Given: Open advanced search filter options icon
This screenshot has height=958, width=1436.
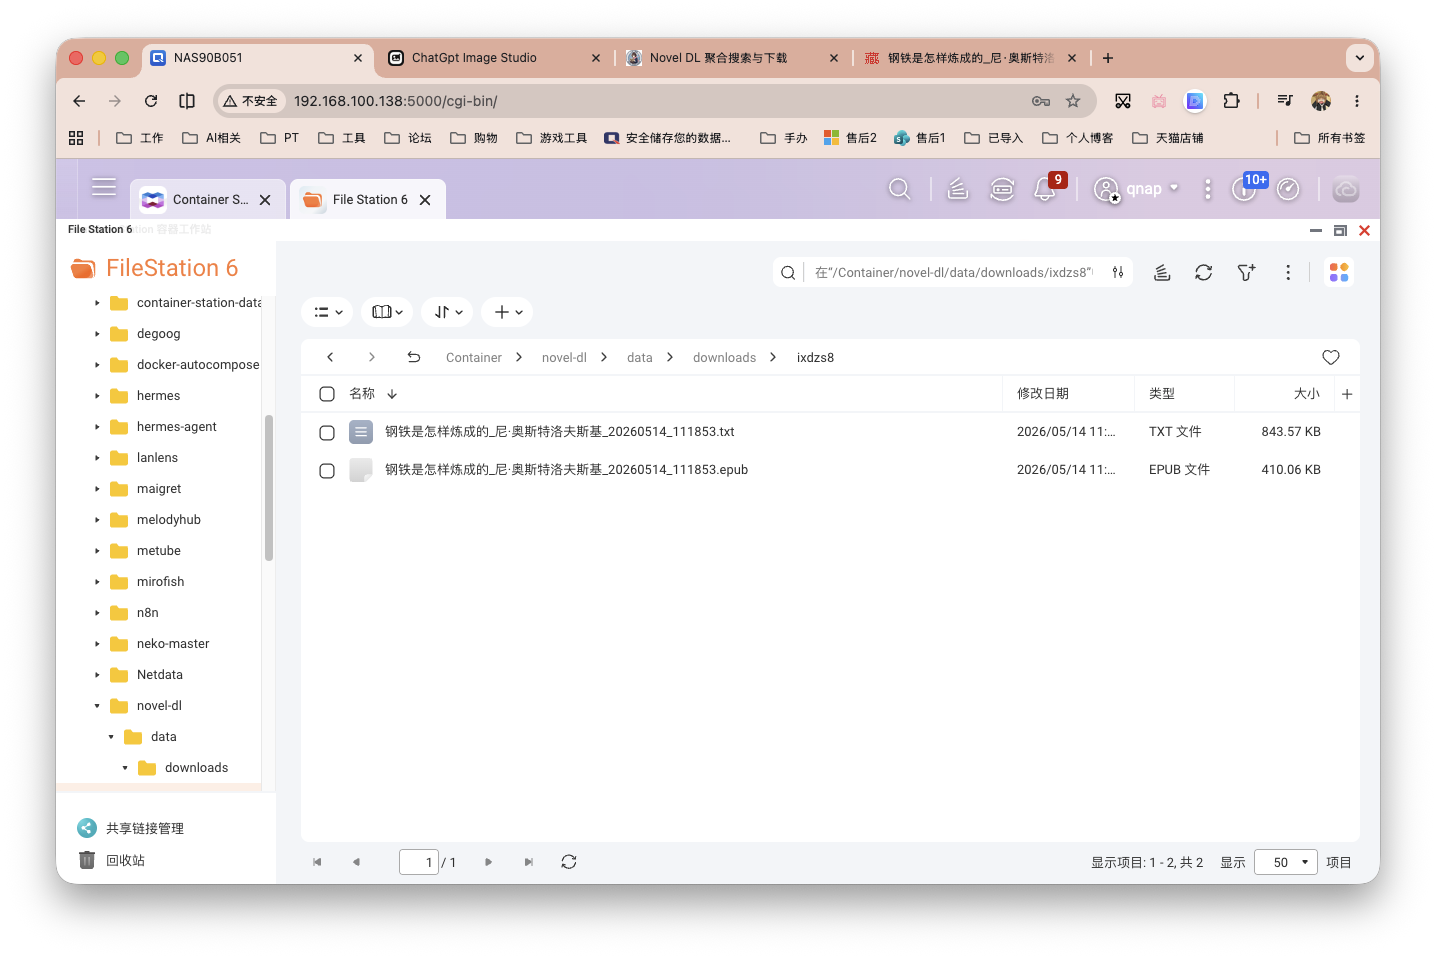Looking at the screenshot, I should click(x=1118, y=272).
